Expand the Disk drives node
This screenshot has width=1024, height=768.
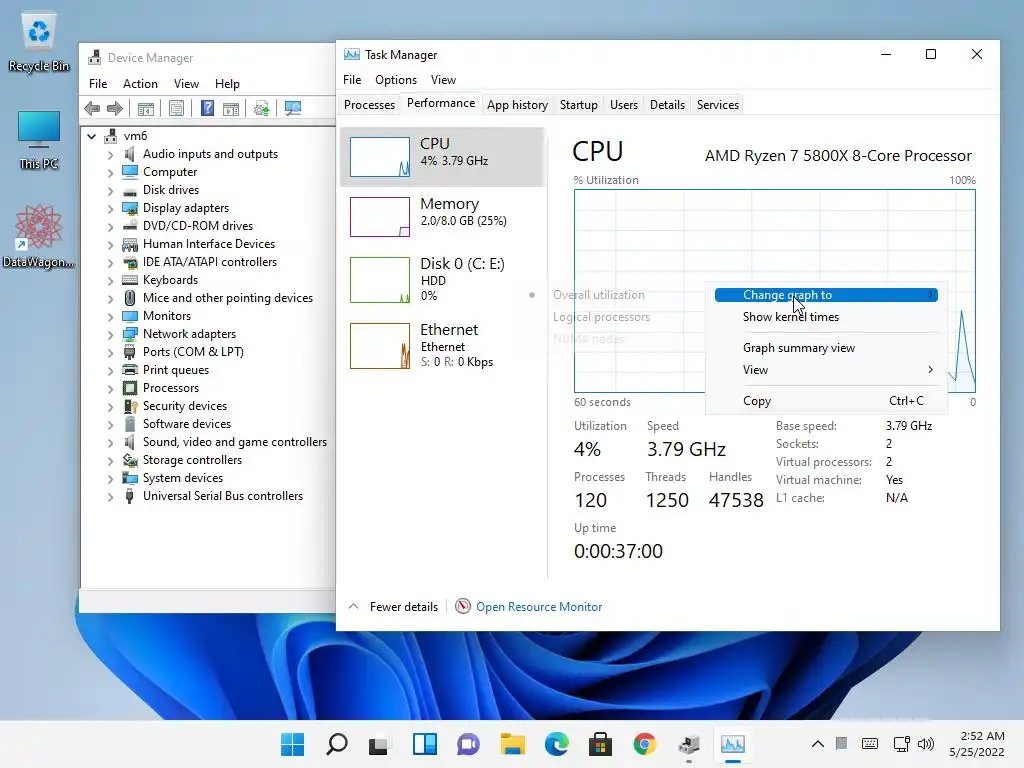pos(110,191)
